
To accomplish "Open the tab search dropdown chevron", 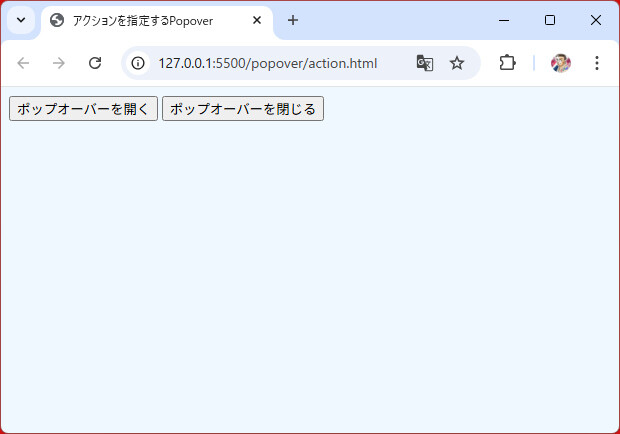I will [x=21, y=20].
